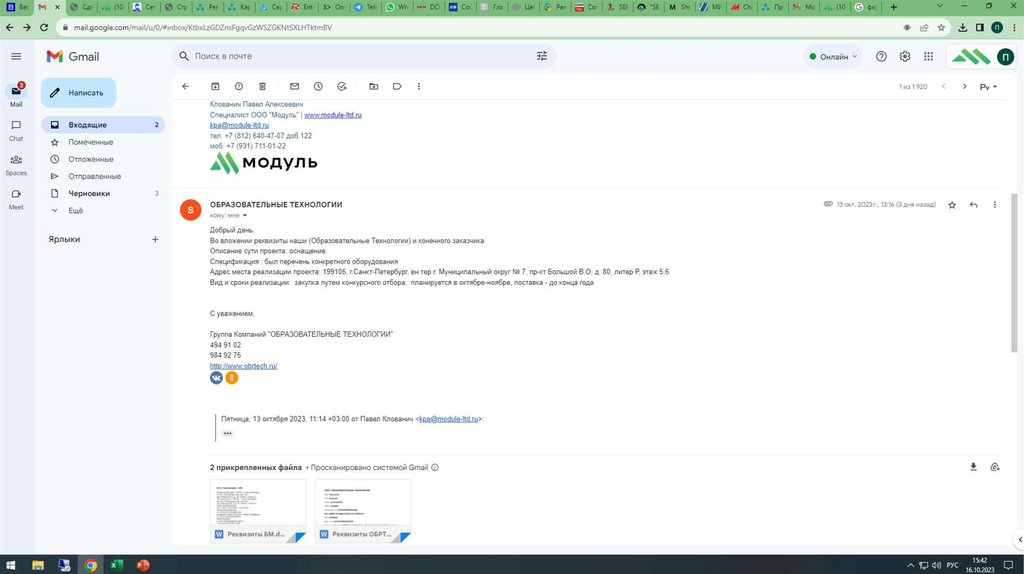Add a new label with plus icon

coord(155,240)
